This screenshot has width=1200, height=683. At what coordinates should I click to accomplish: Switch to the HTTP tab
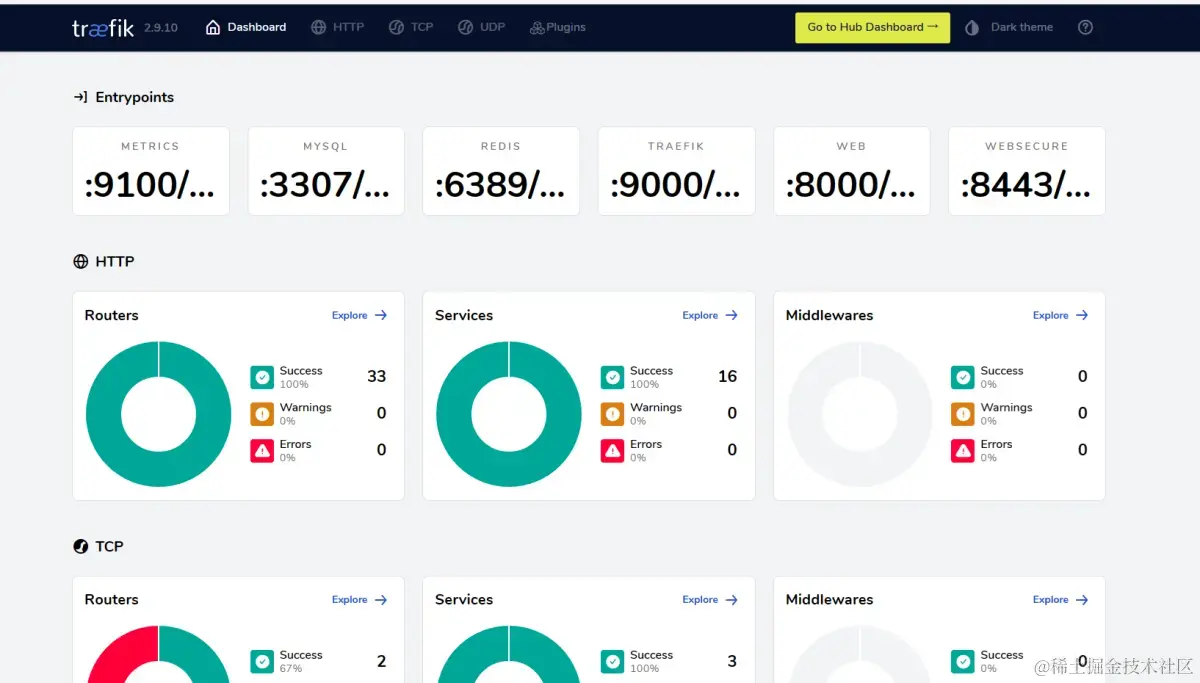point(338,27)
